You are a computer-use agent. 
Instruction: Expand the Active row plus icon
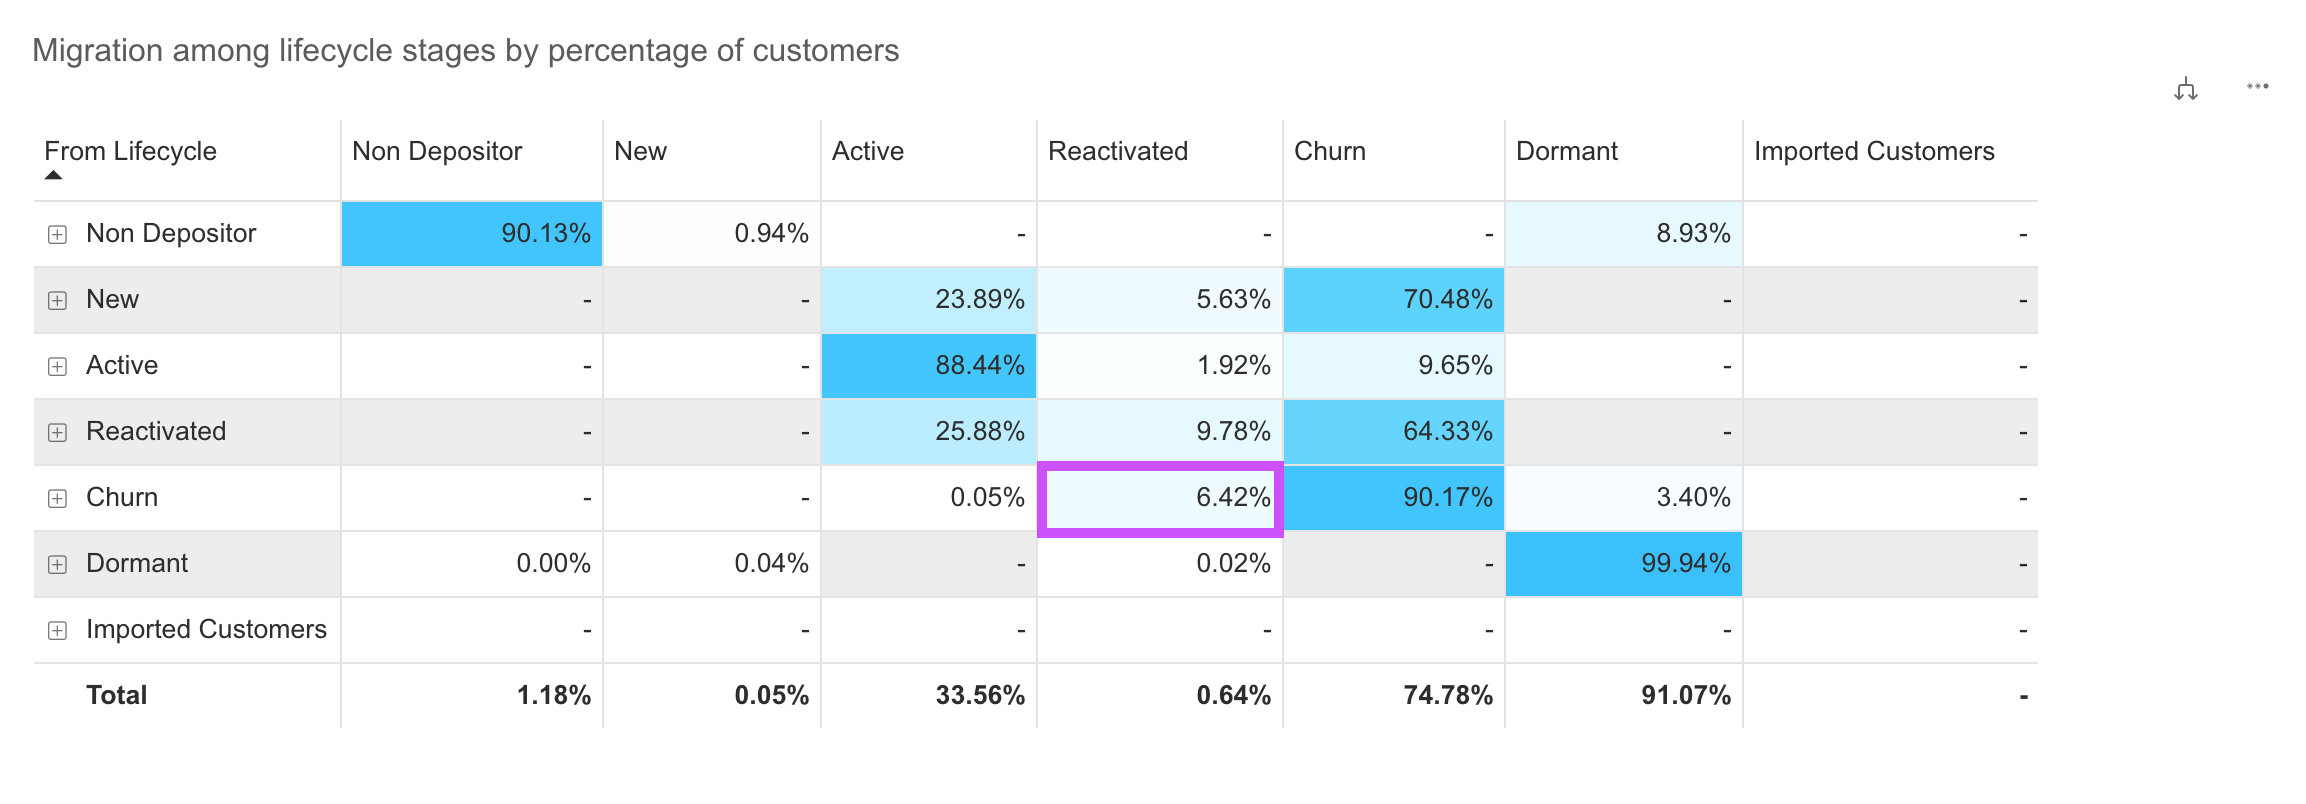(58, 366)
